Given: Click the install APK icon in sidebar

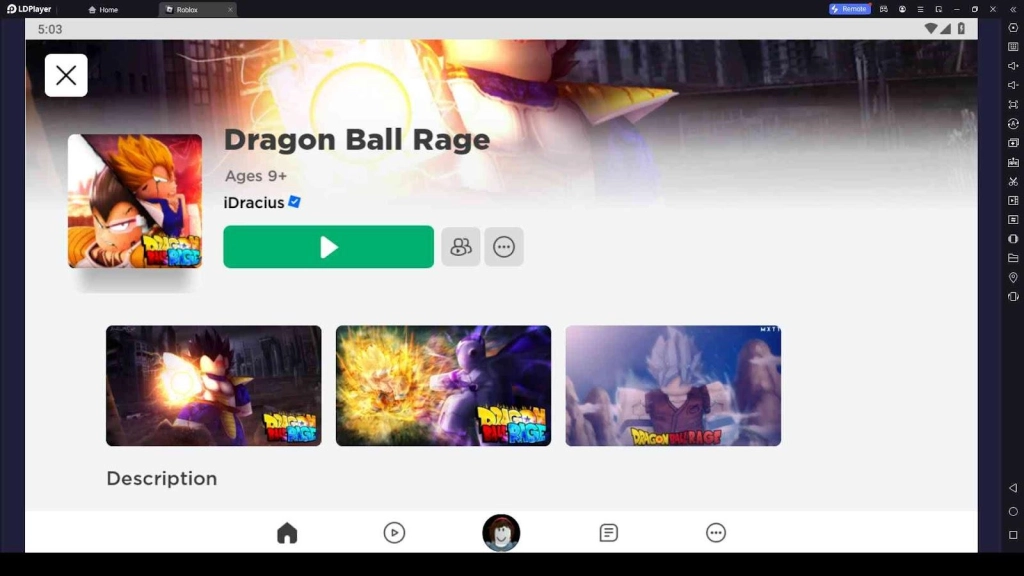Looking at the screenshot, I should click(x=1013, y=162).
